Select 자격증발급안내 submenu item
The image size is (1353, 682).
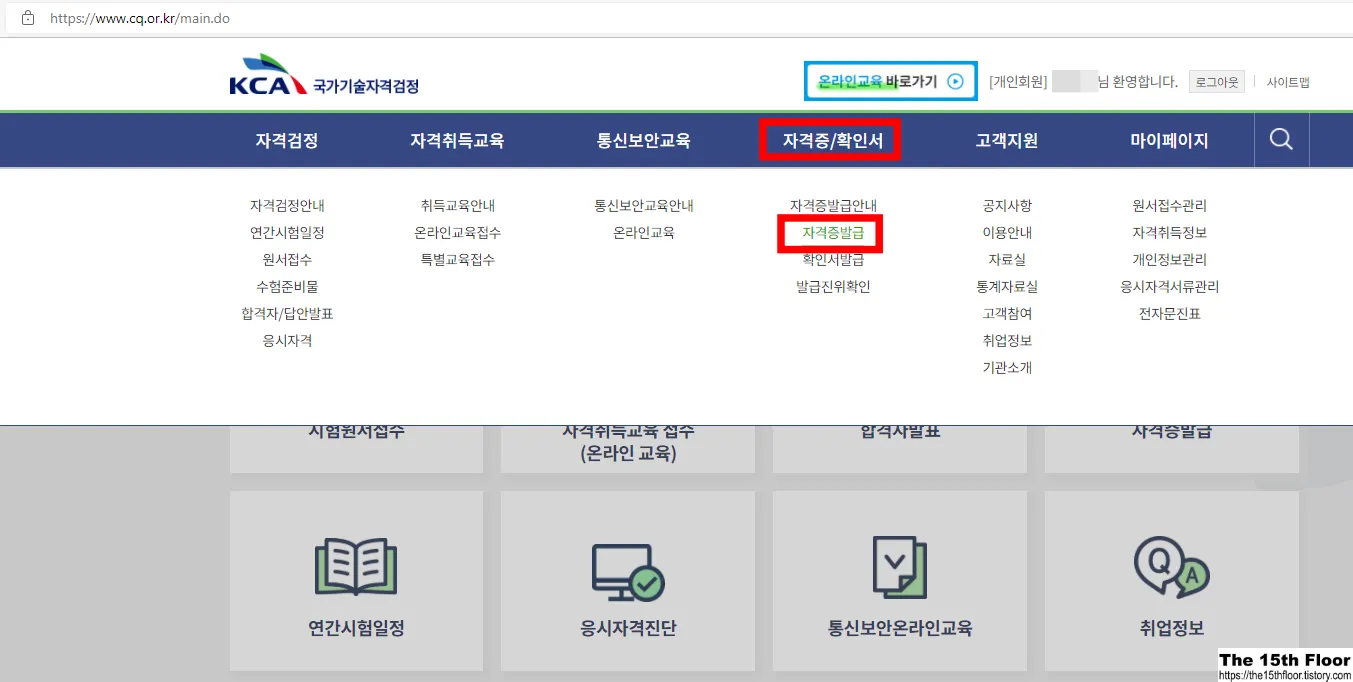point(833,206)
